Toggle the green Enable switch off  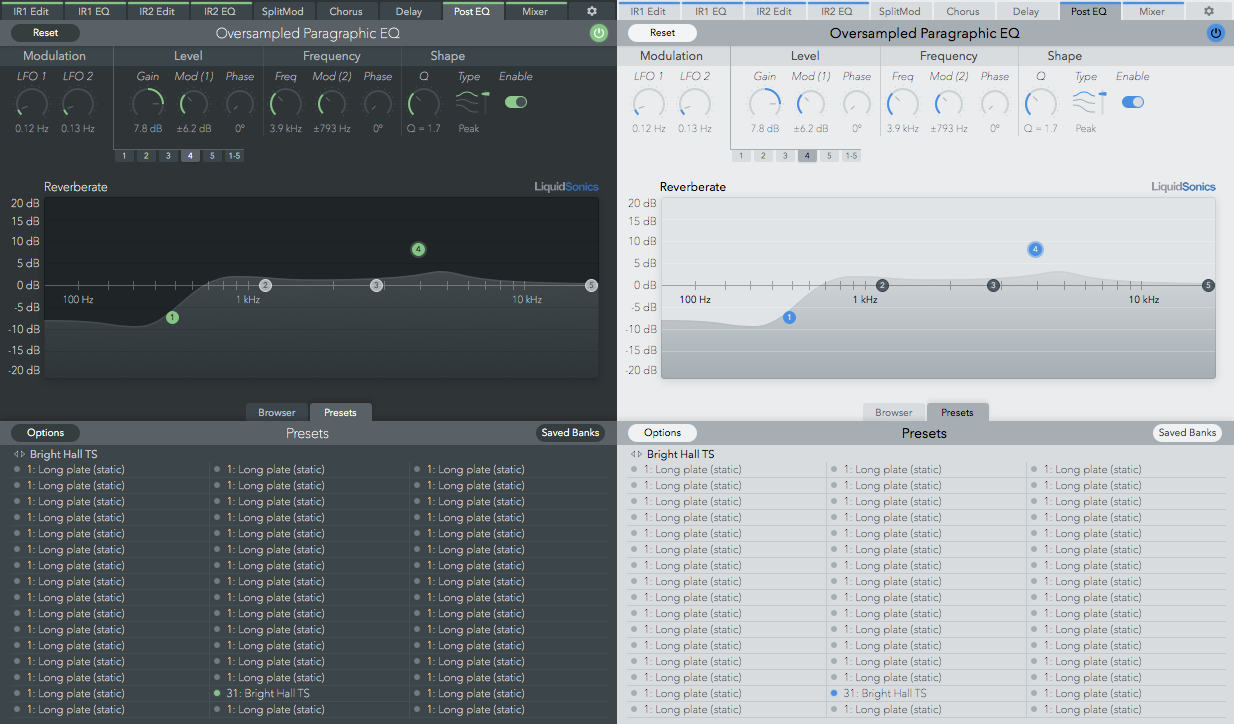point(516,102)
